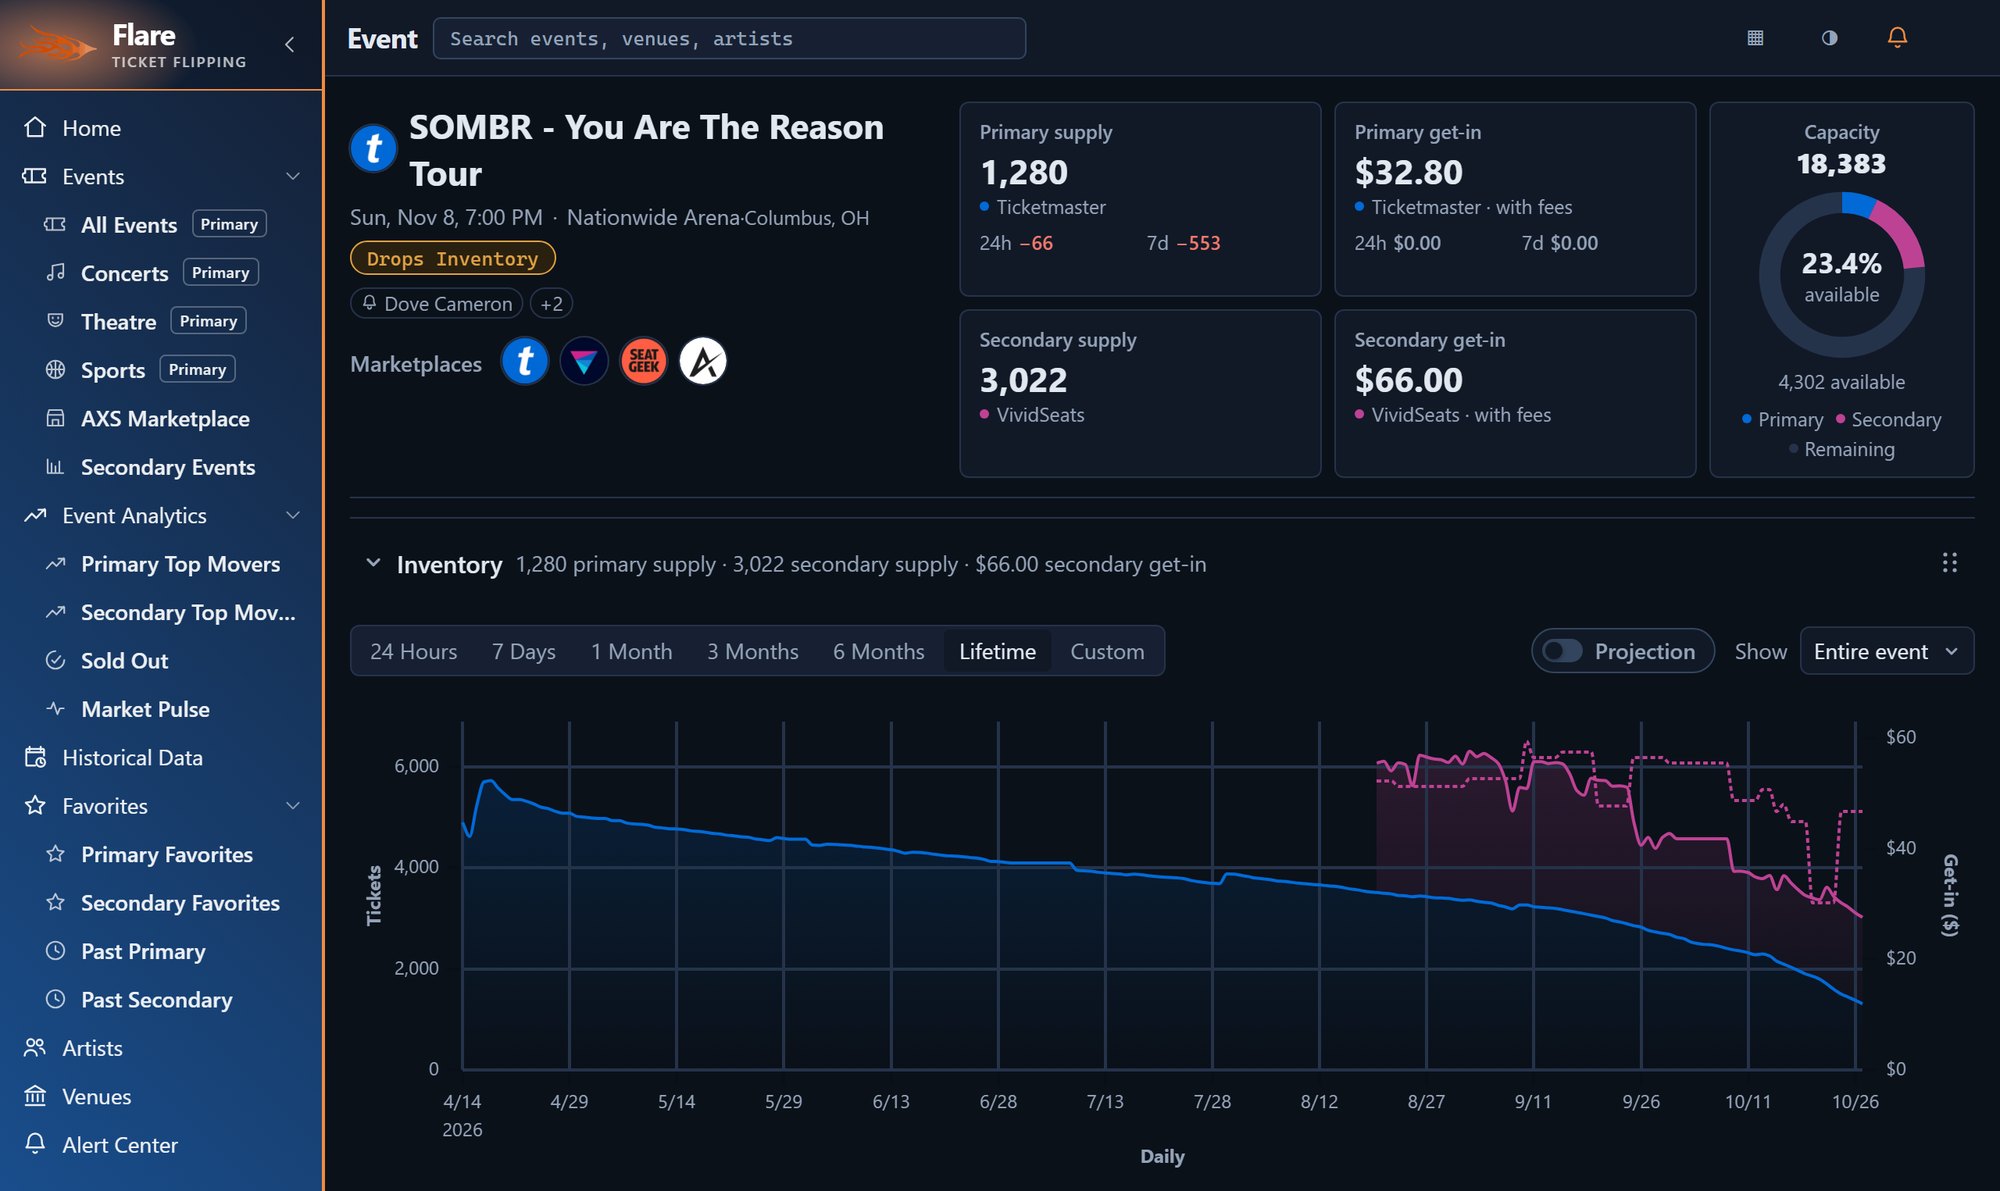Select the SeatGeek marketplace icon
Screen dimensions: 2000x1191
coord(644,361)
